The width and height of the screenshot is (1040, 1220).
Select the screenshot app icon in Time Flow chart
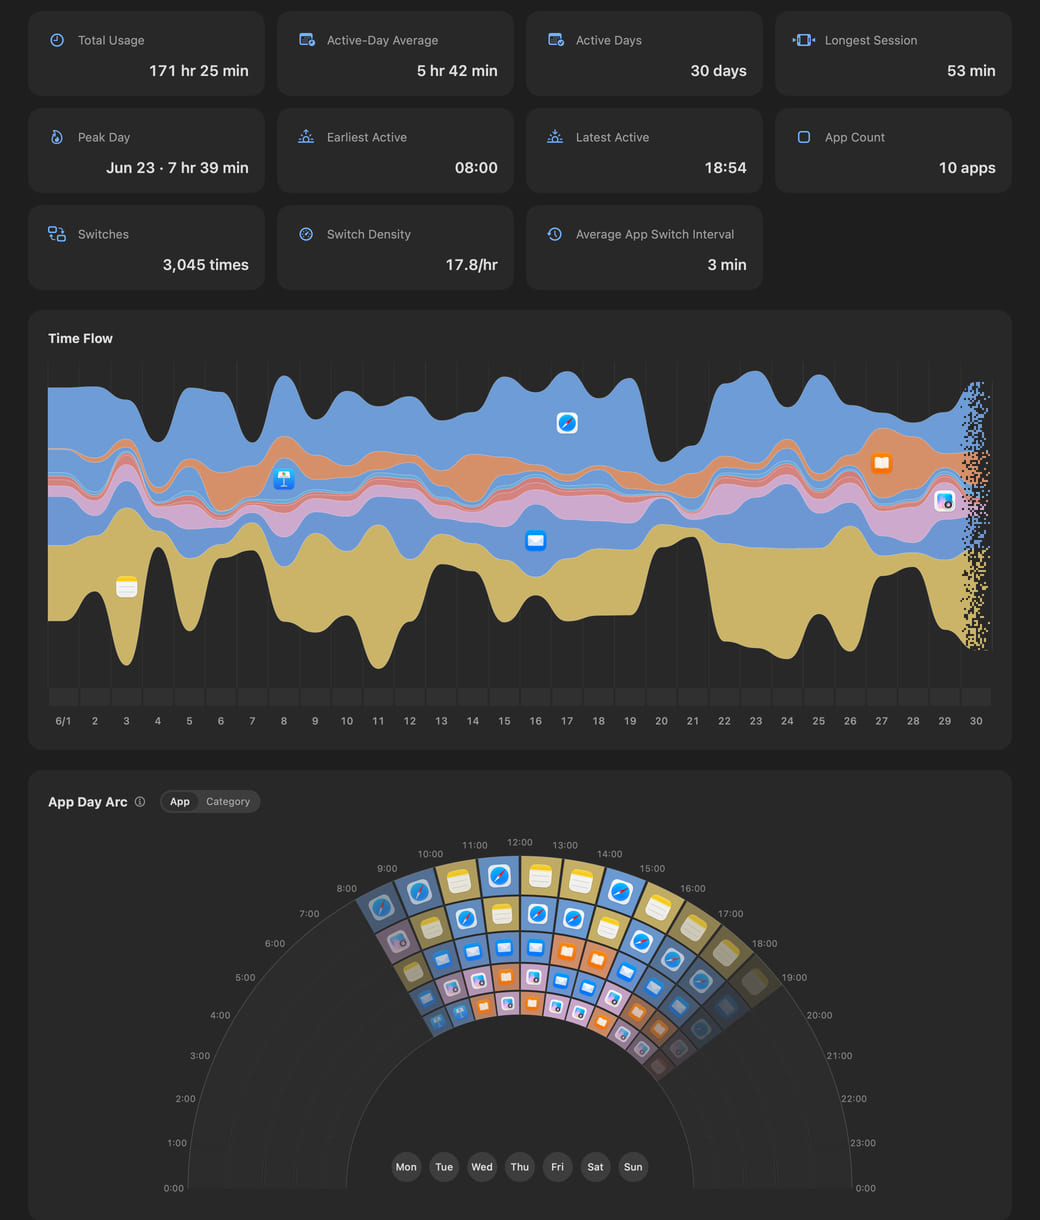[945, 501]
